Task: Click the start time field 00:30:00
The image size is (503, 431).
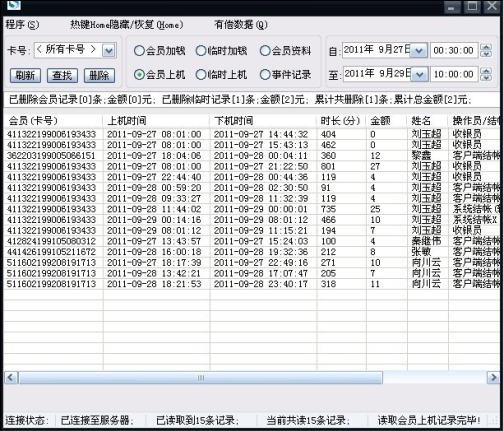Action: (454, 51)
